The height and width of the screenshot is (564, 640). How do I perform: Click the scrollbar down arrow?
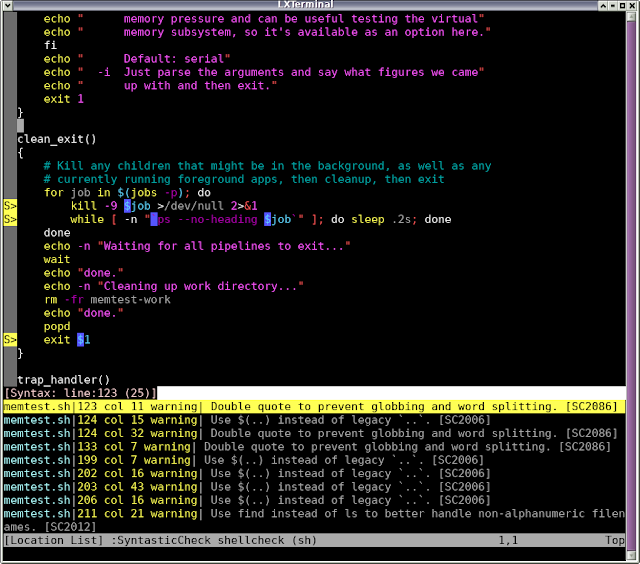631,557
